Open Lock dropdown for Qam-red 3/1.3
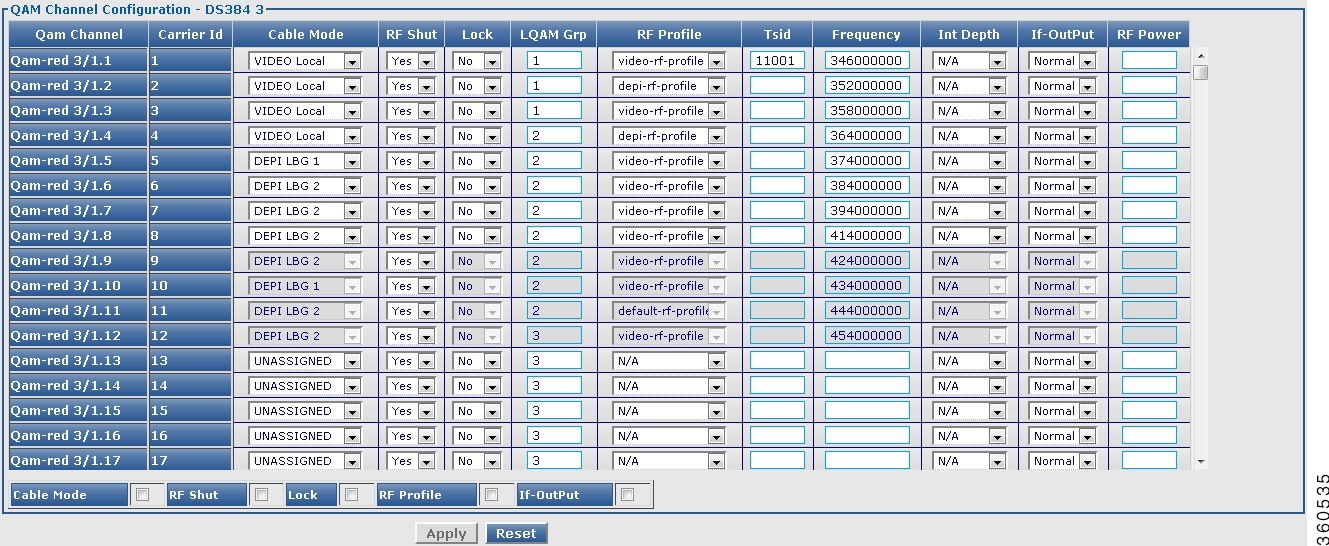The width and height of the screenshot is (1329, 546). coord(477,111)
